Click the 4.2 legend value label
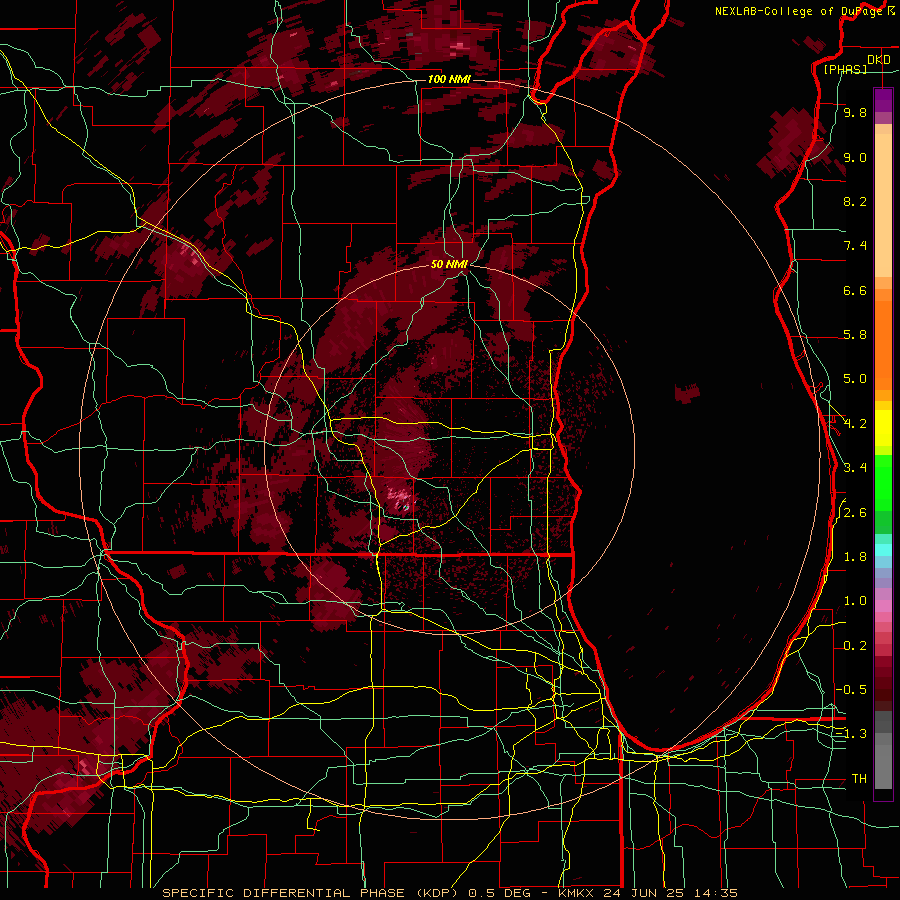The image size is (900, 900). click(855, 424)
